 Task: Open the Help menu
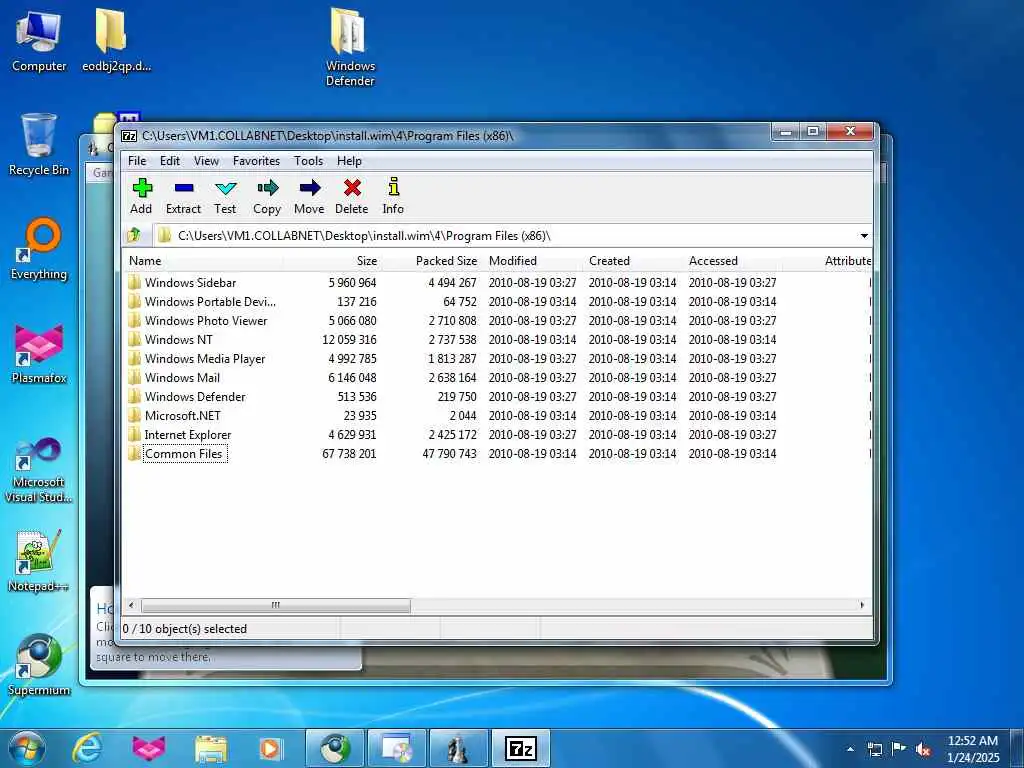coord(349,161)
